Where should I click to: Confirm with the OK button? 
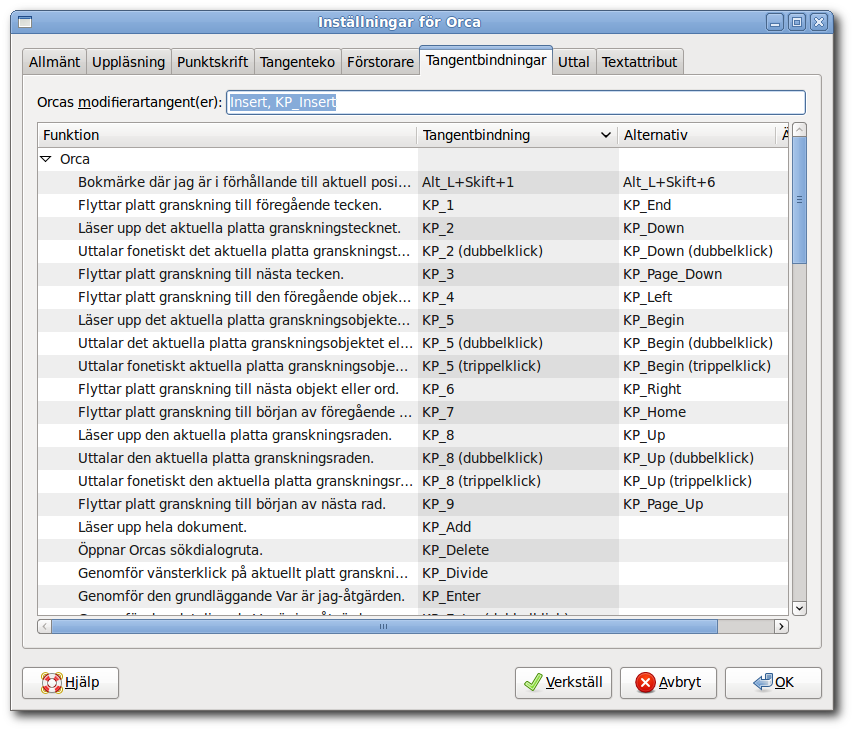pos(773,683)
